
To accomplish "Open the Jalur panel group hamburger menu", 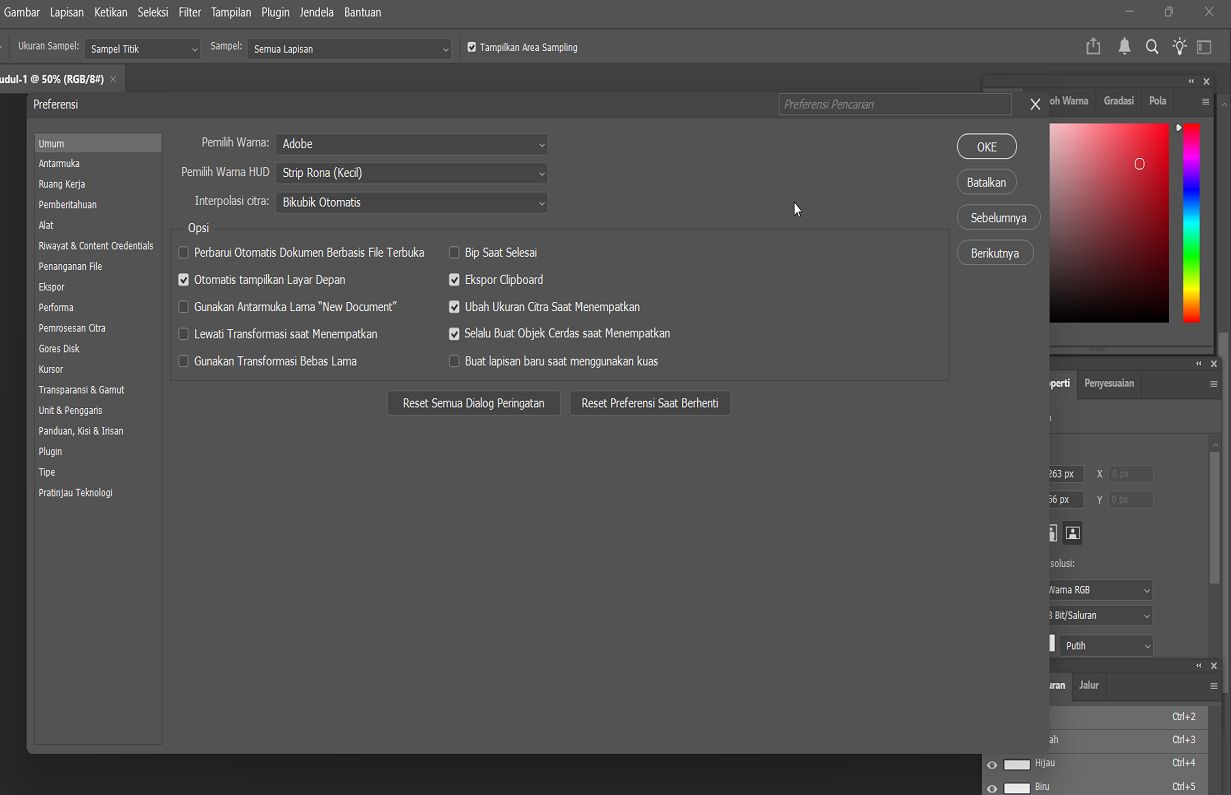I will point(1214,686).
